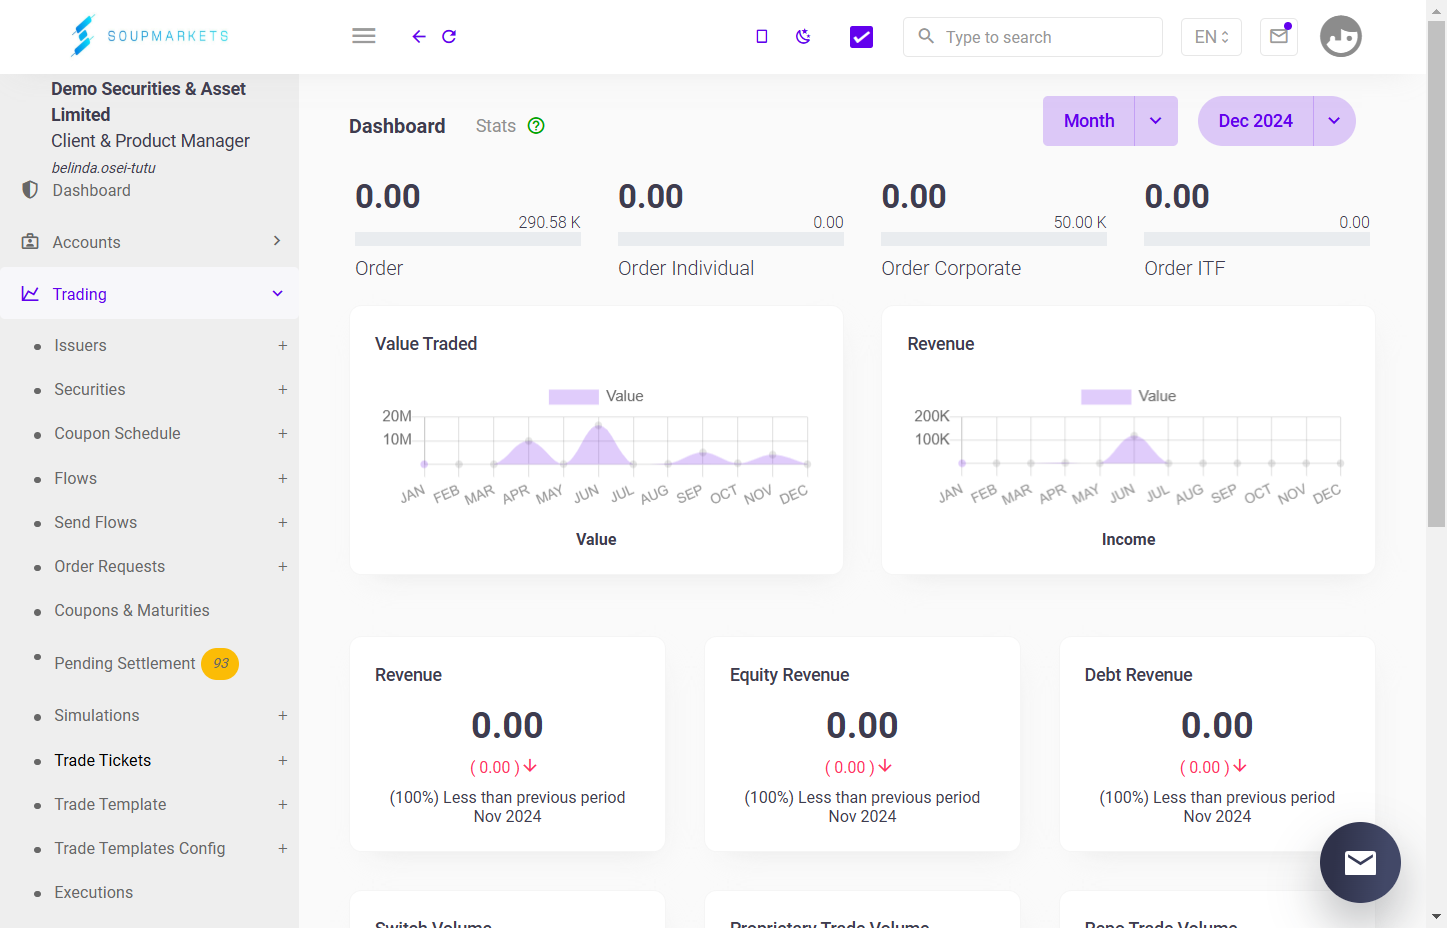The image size is (1447, 928).
Task: Switch to the Stats tab
Action: pyautogui.click(x=496, y=126)
